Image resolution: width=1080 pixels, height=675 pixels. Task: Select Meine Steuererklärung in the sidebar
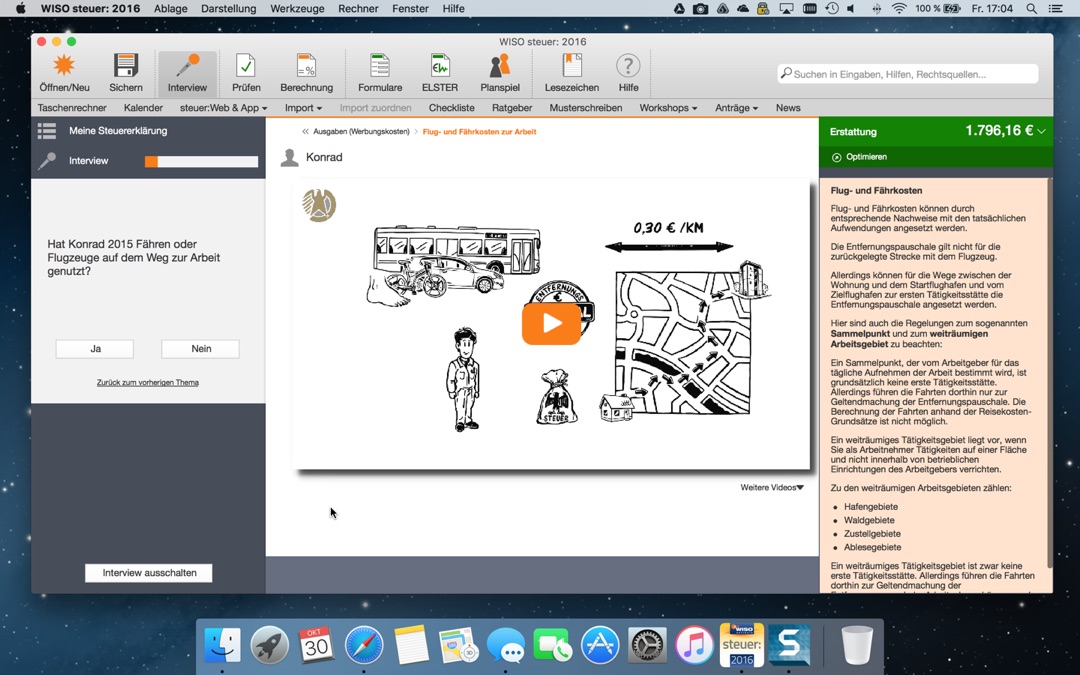(x=118, y=130)
